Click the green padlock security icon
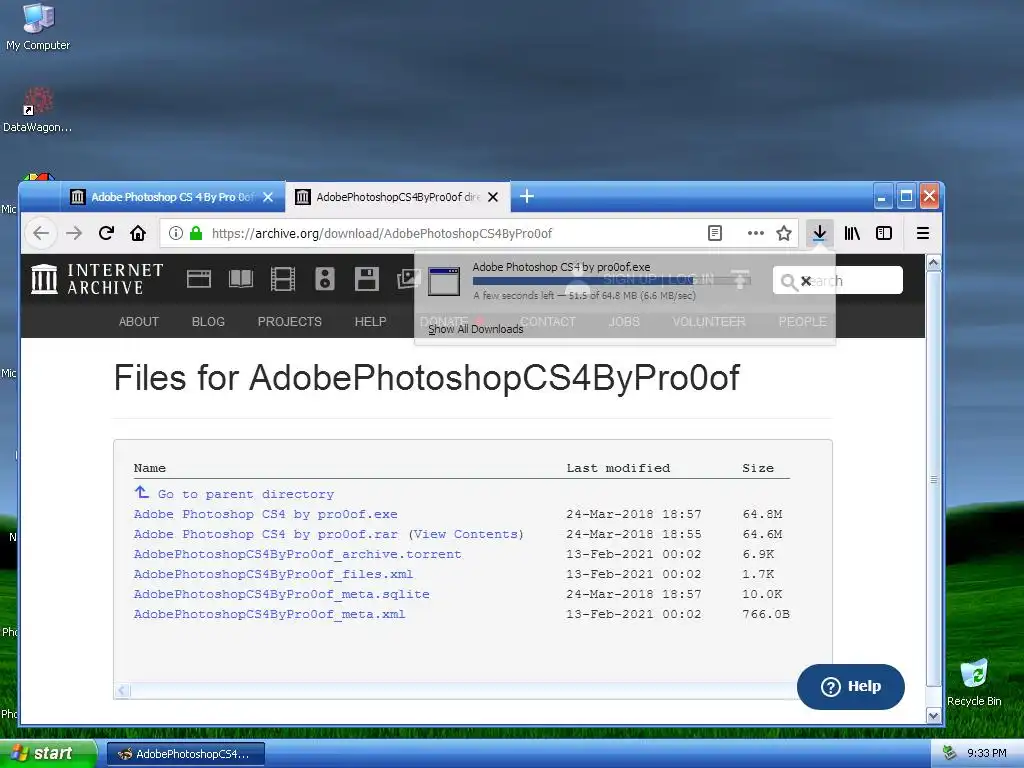Image resolution: width=1024 pixels, height=768 pixels. [x=196, y=233]
